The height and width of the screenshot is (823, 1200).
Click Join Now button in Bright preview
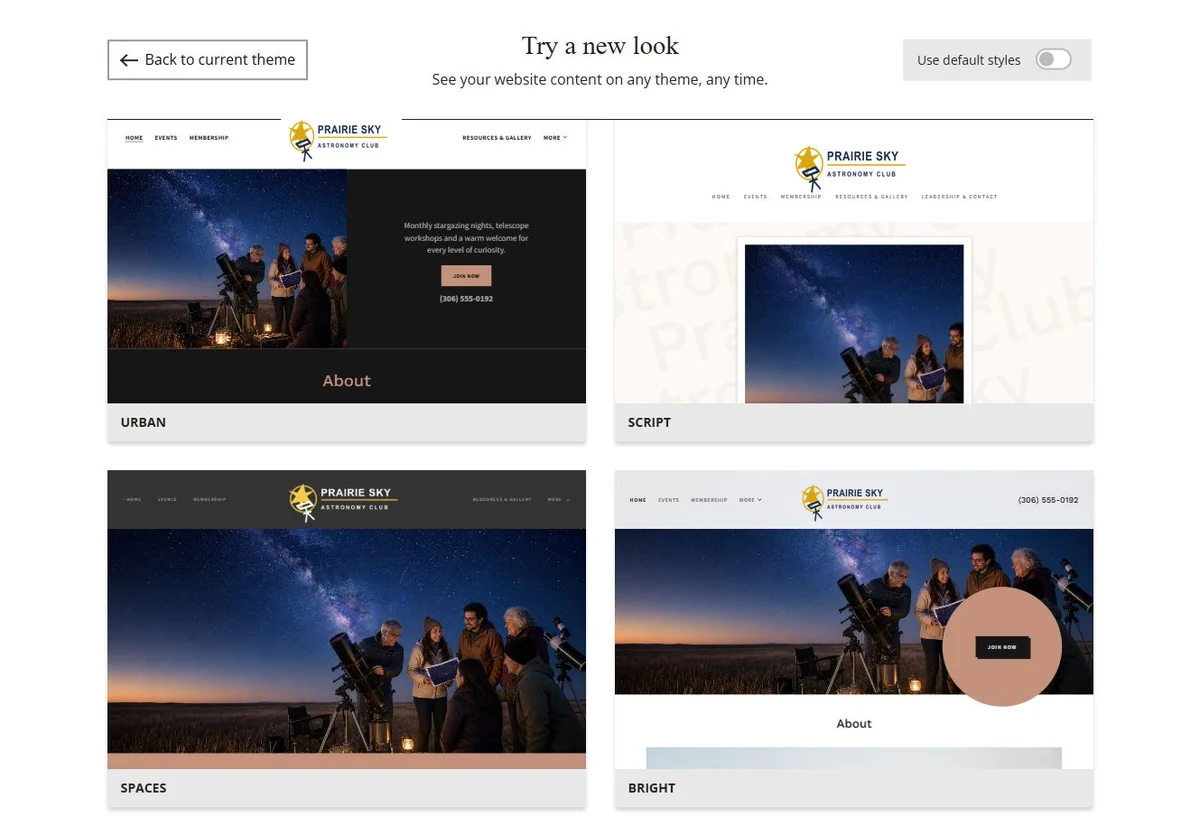tap(1002, 647)
